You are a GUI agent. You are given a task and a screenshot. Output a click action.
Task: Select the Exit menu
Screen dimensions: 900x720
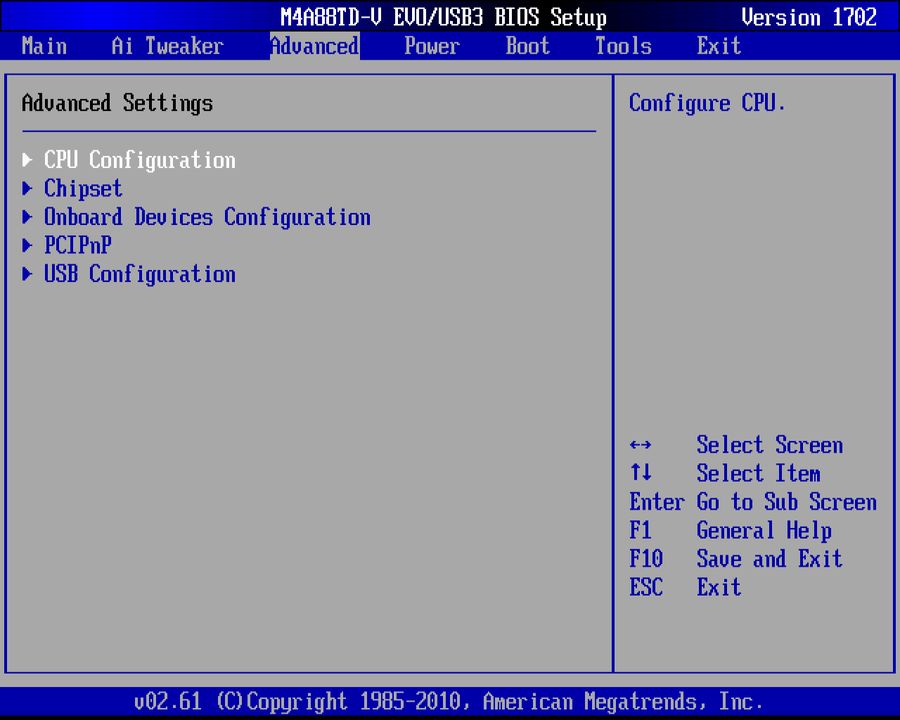pyautogui.click(x=719, y=46)
